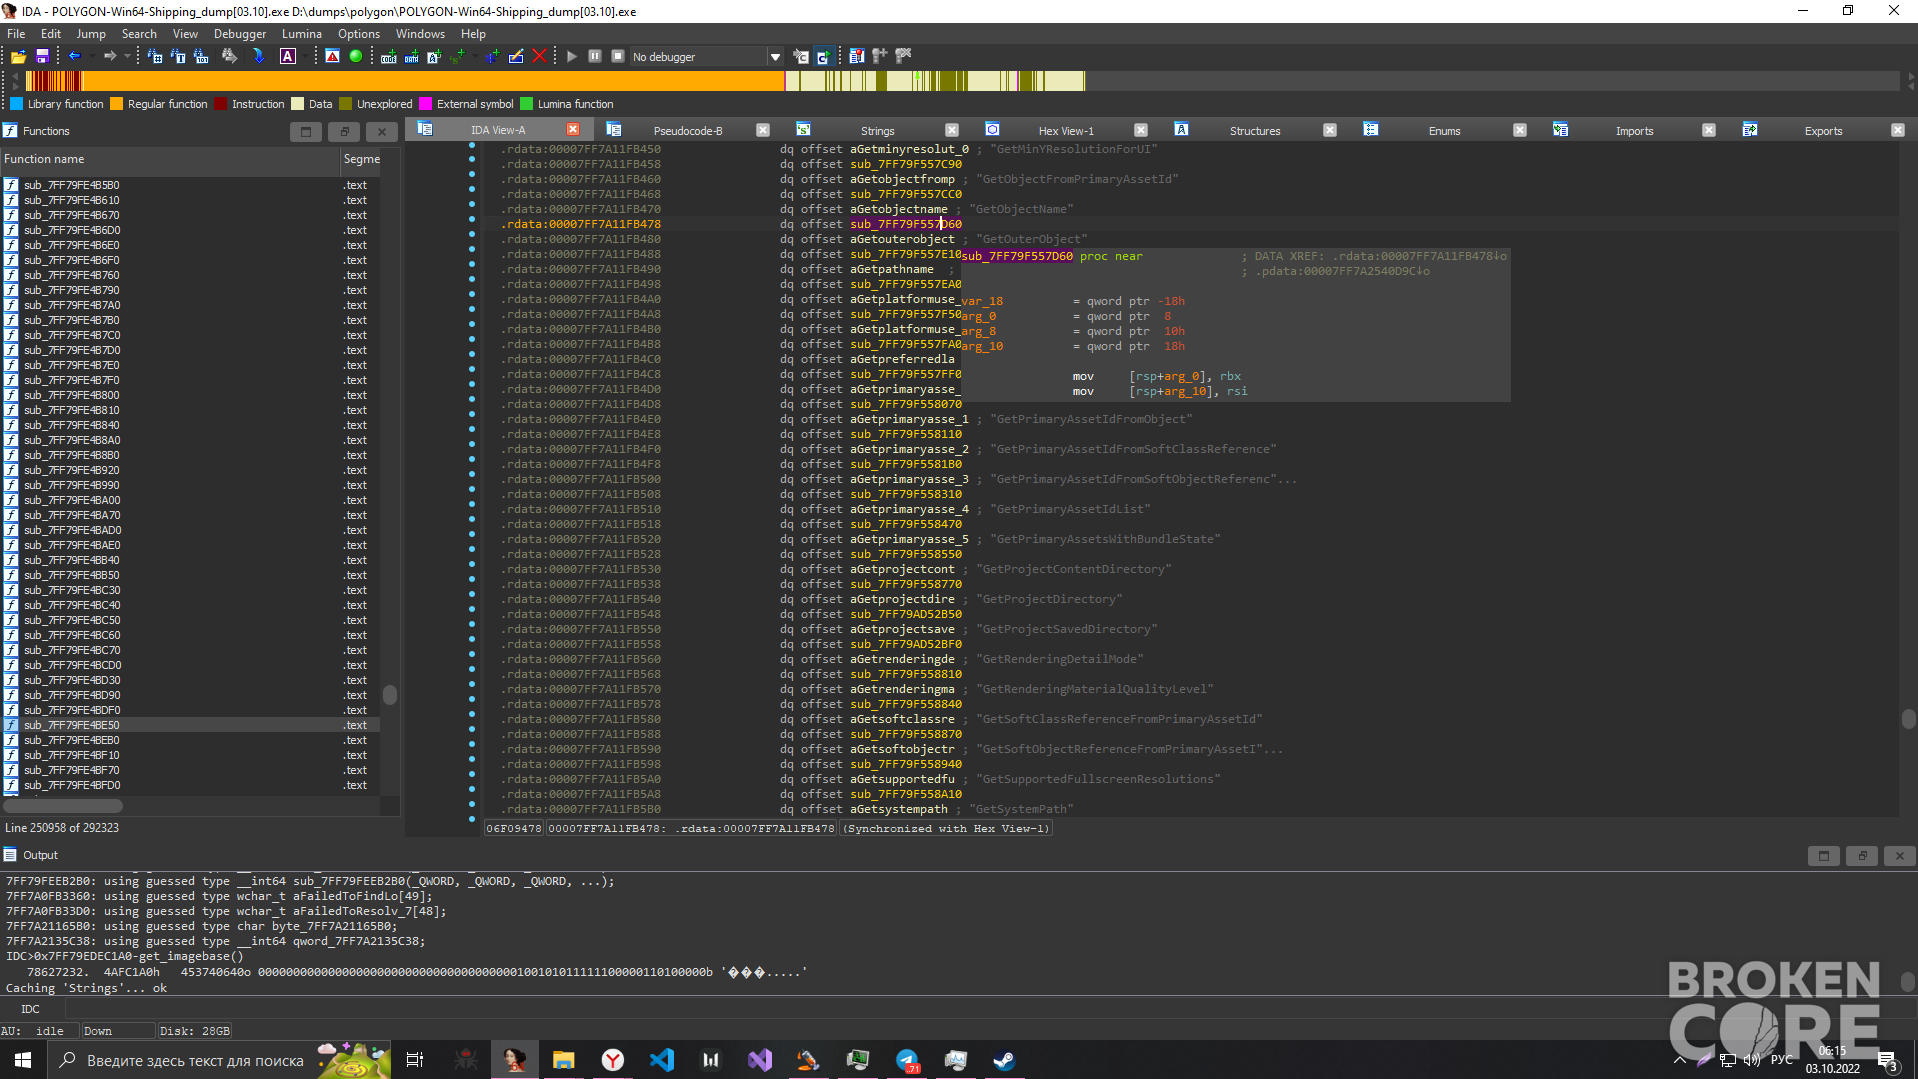Viewport: 1918px width, 1079px height.
Task: Click the Jump forward arrow icon
Action: pyautogui.click(x=110, y=57)
